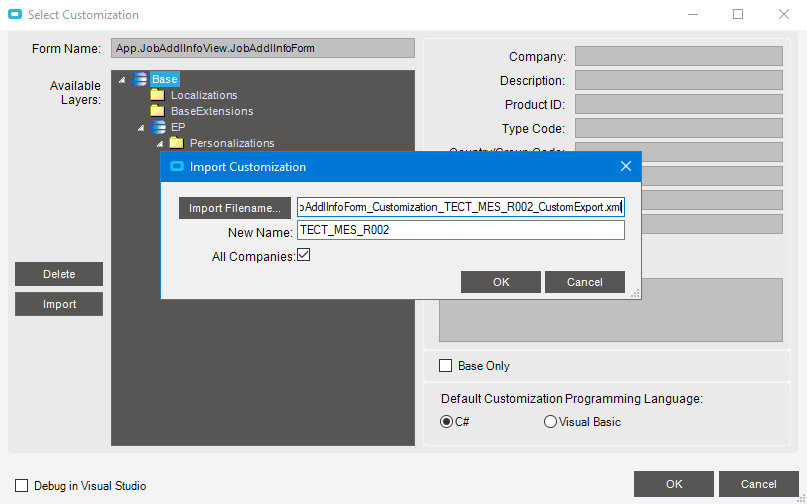This screenshot has height=504, width=807.
Task: Close the Import Customization dialog
Action: pyautogui.click(x=626, y=166)
